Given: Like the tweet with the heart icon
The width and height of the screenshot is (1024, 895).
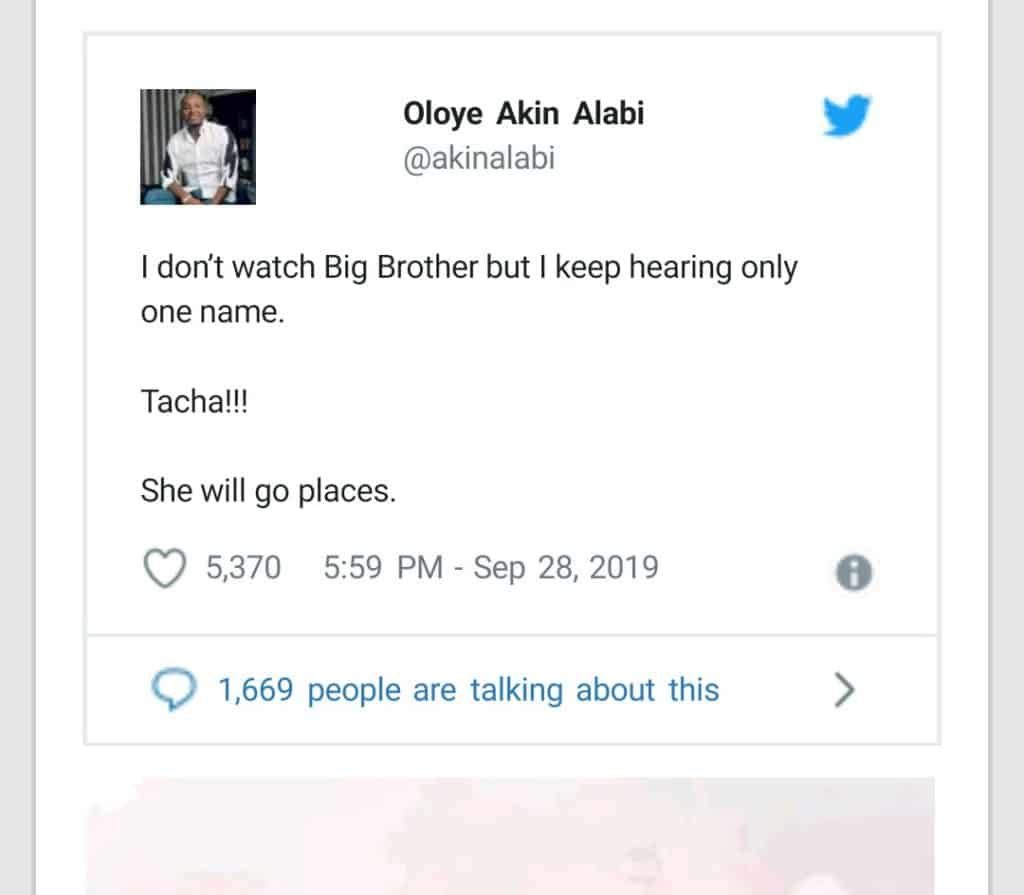Looking at the screenshot, I should [x=165, y=568].
